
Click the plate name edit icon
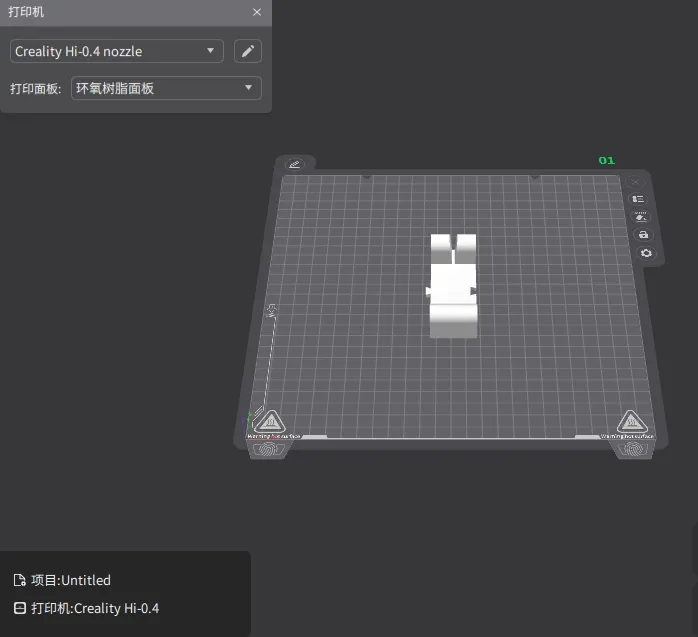point(295,164)
